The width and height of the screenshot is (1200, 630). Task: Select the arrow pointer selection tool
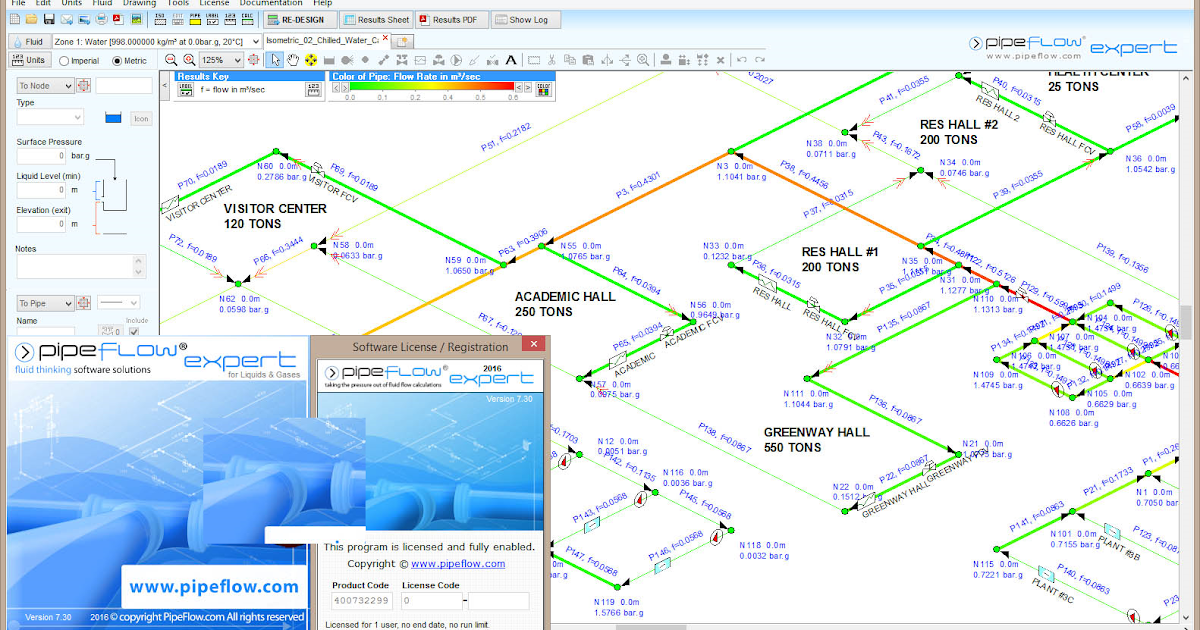275,60
